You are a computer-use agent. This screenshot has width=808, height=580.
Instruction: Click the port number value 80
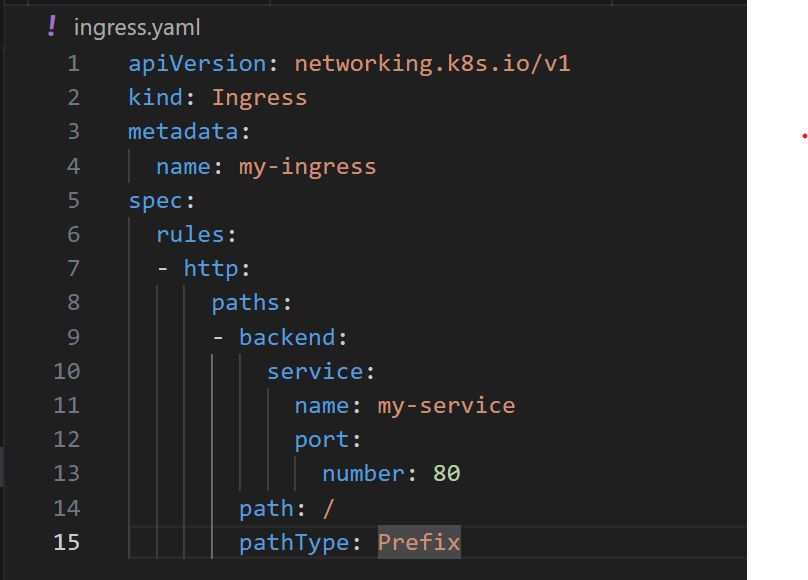(x=447, y=473)
